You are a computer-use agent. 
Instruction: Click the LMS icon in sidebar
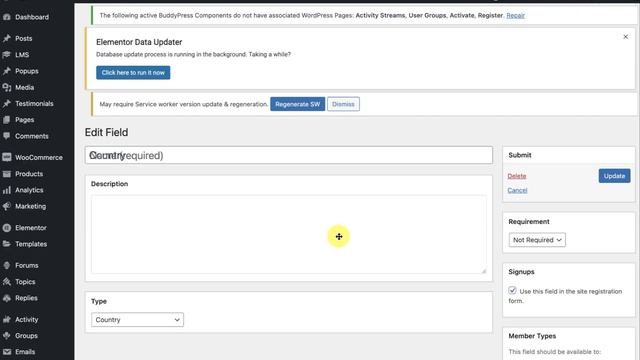tap(7, 55)
